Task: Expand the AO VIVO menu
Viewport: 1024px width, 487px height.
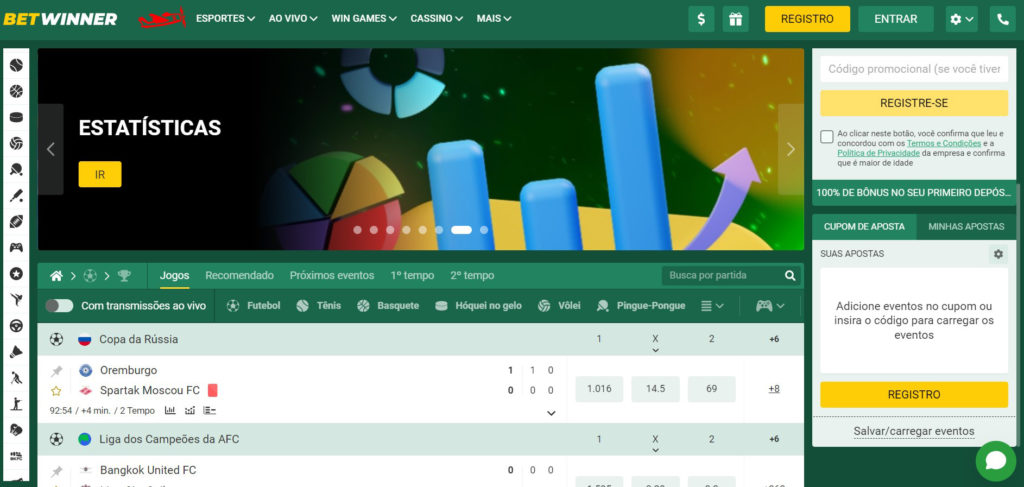Action: click(293, 19)
